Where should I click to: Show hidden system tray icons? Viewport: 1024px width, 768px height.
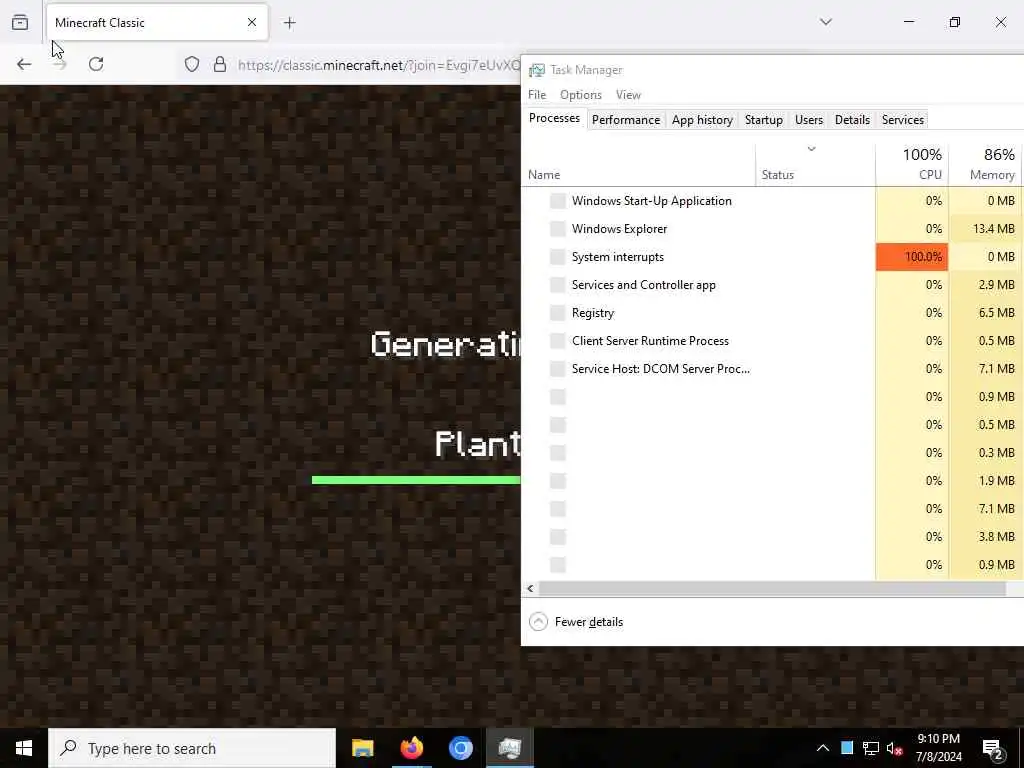point(823,748)
